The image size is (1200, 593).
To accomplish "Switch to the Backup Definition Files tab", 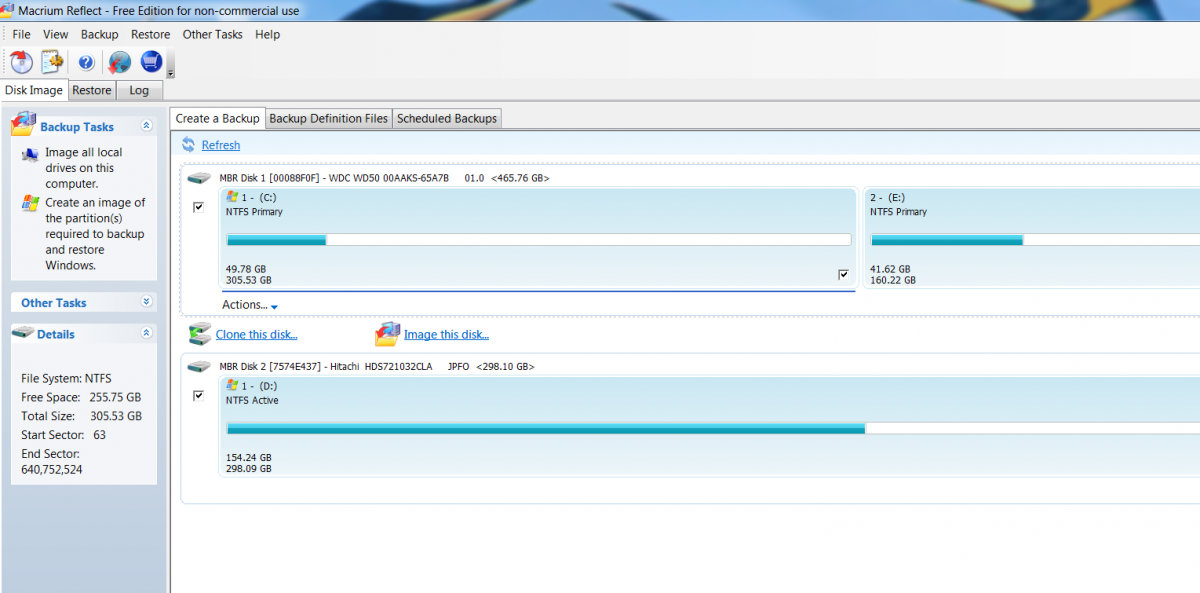I will (328, 118).
